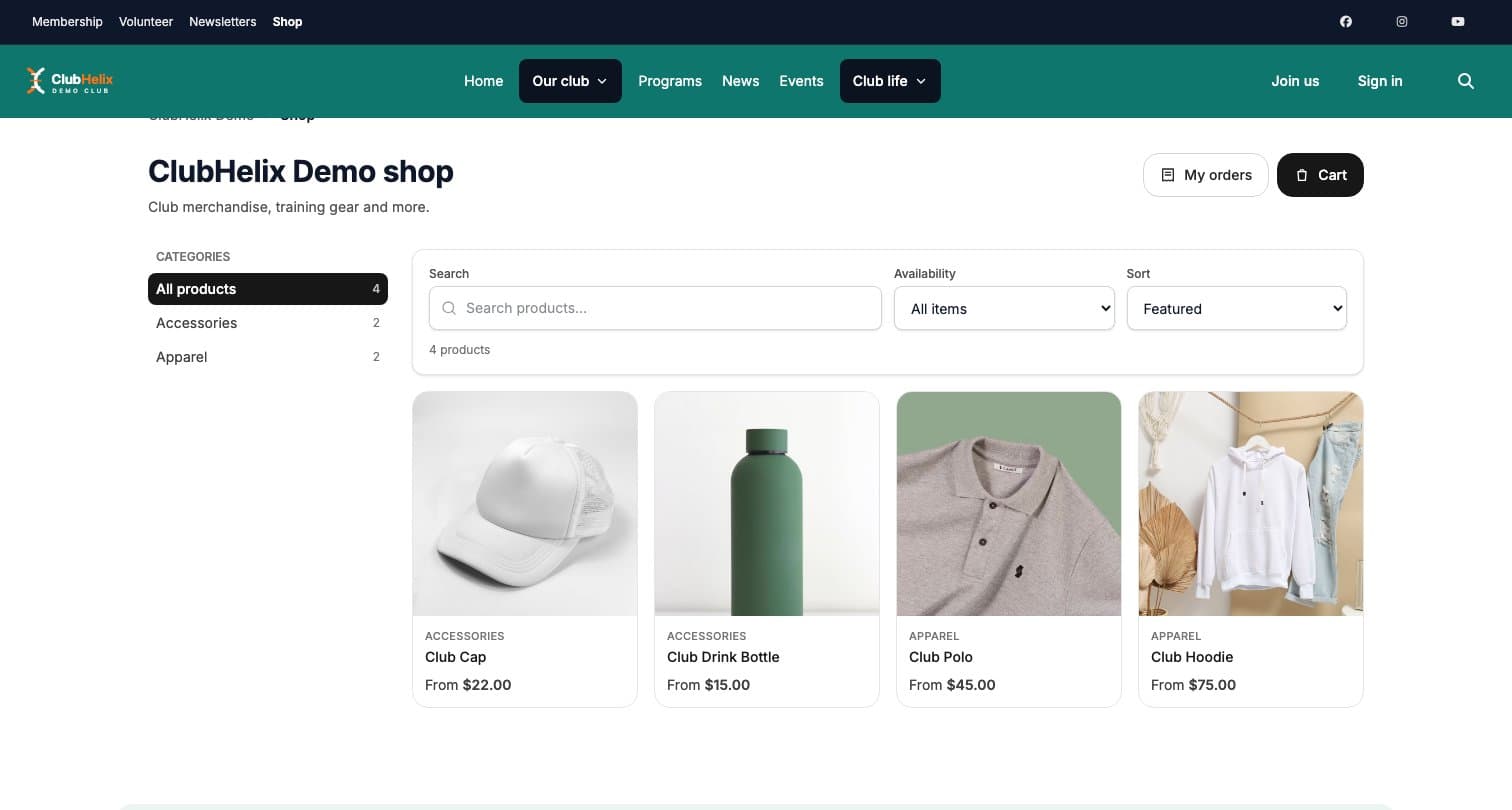Image resolution: width=1512 pixels, height=810 pixels.
Task: Click the From $15.00 price
Action: point(708,685)
